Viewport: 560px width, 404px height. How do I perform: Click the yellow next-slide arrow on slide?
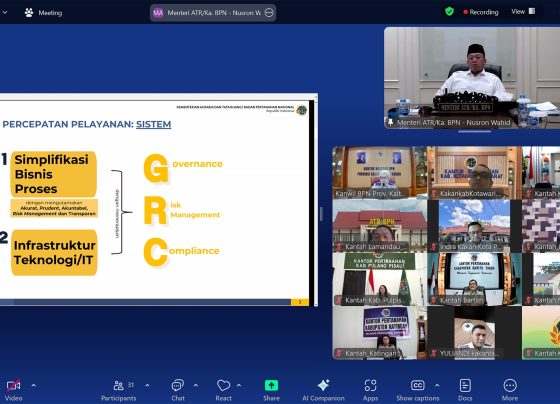300,302
